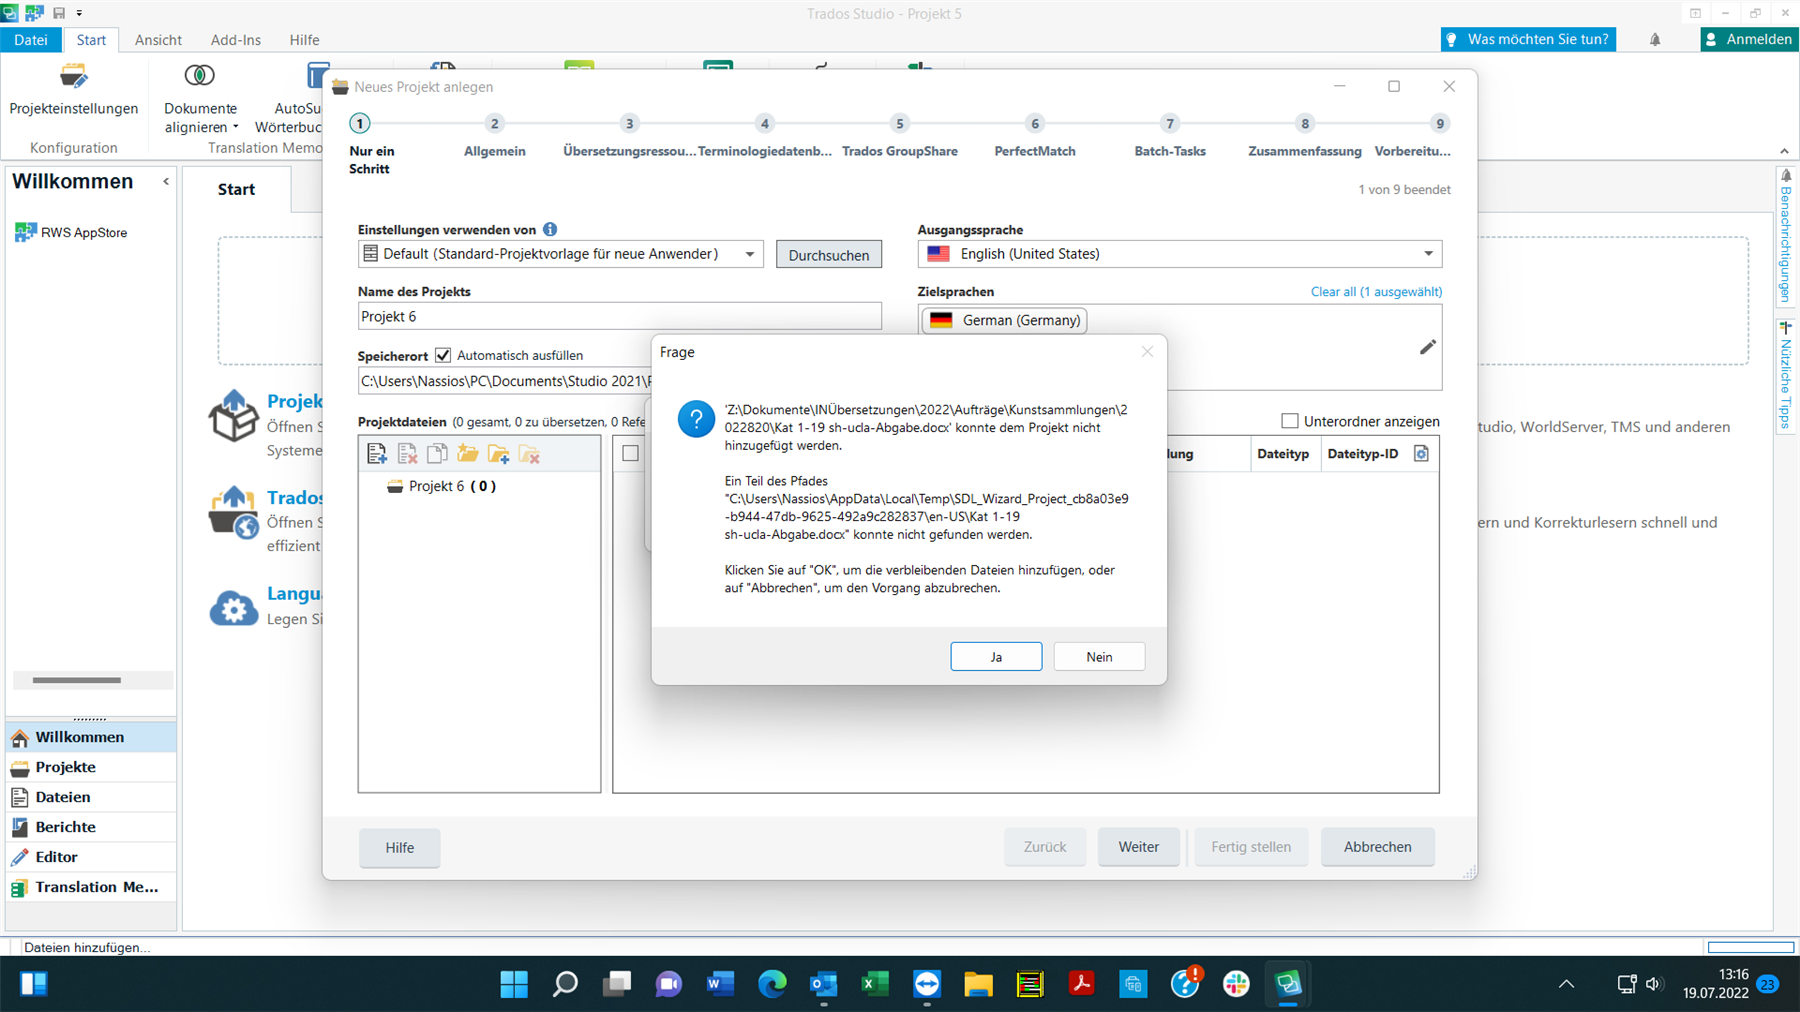
Task: Disable Automatisch ausfüllen for Speicherort
Action: point(443,355)
